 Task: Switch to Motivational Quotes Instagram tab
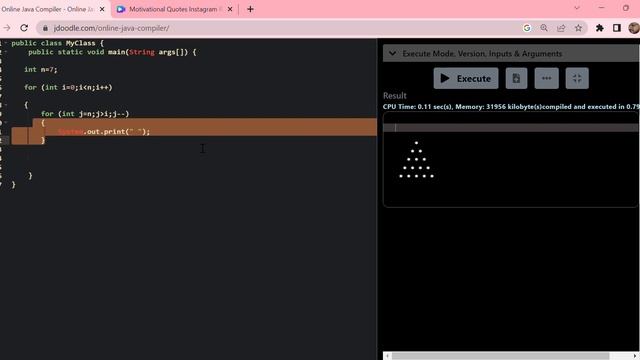click(176, 9)
